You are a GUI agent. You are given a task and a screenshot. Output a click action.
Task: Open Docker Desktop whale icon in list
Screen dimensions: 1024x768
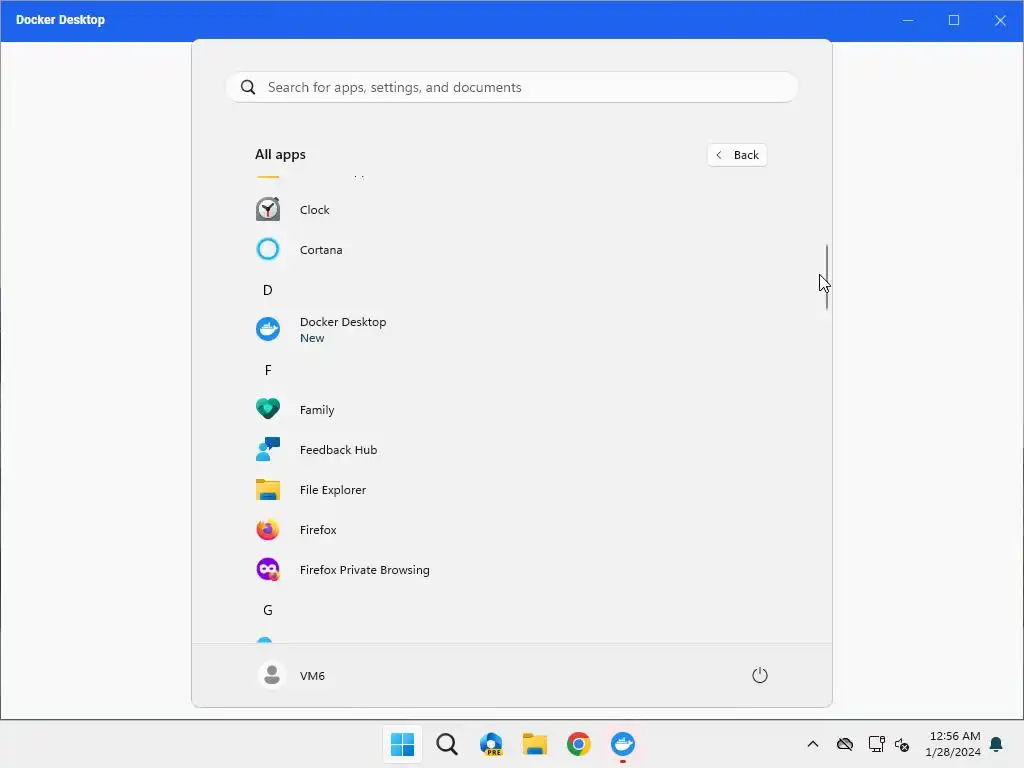coord(268,329)
